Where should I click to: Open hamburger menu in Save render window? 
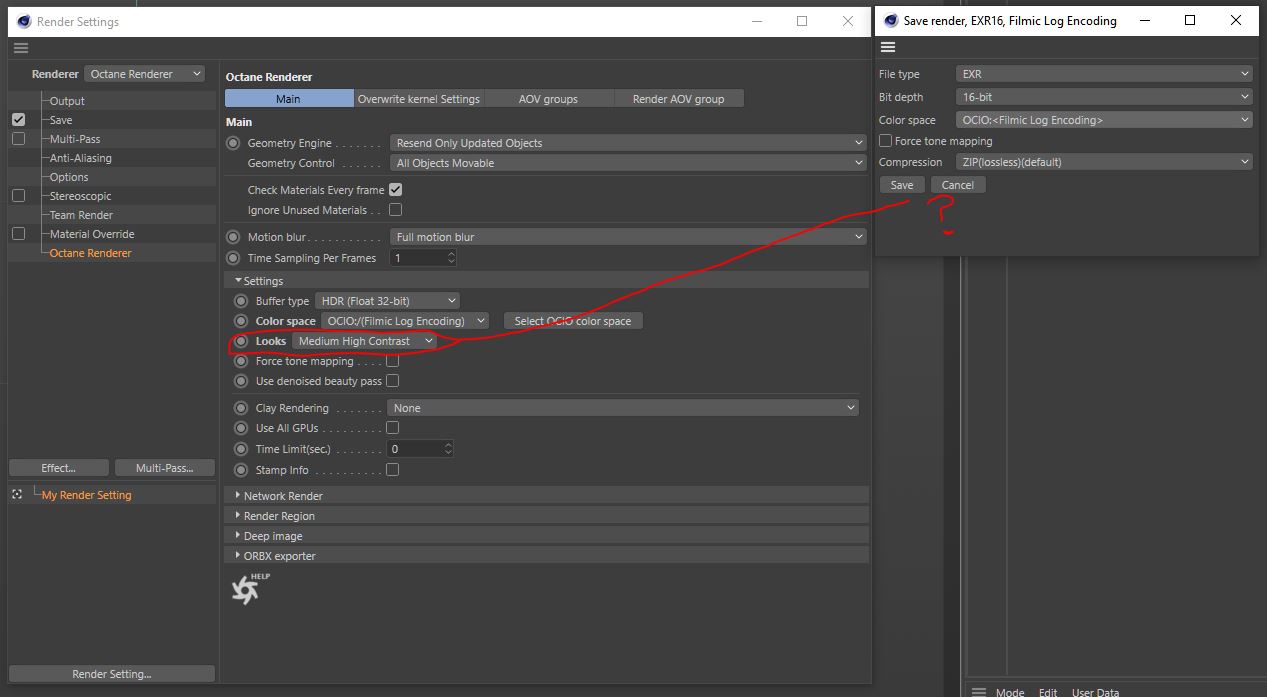pyautogui.click(x=888, y=48)
